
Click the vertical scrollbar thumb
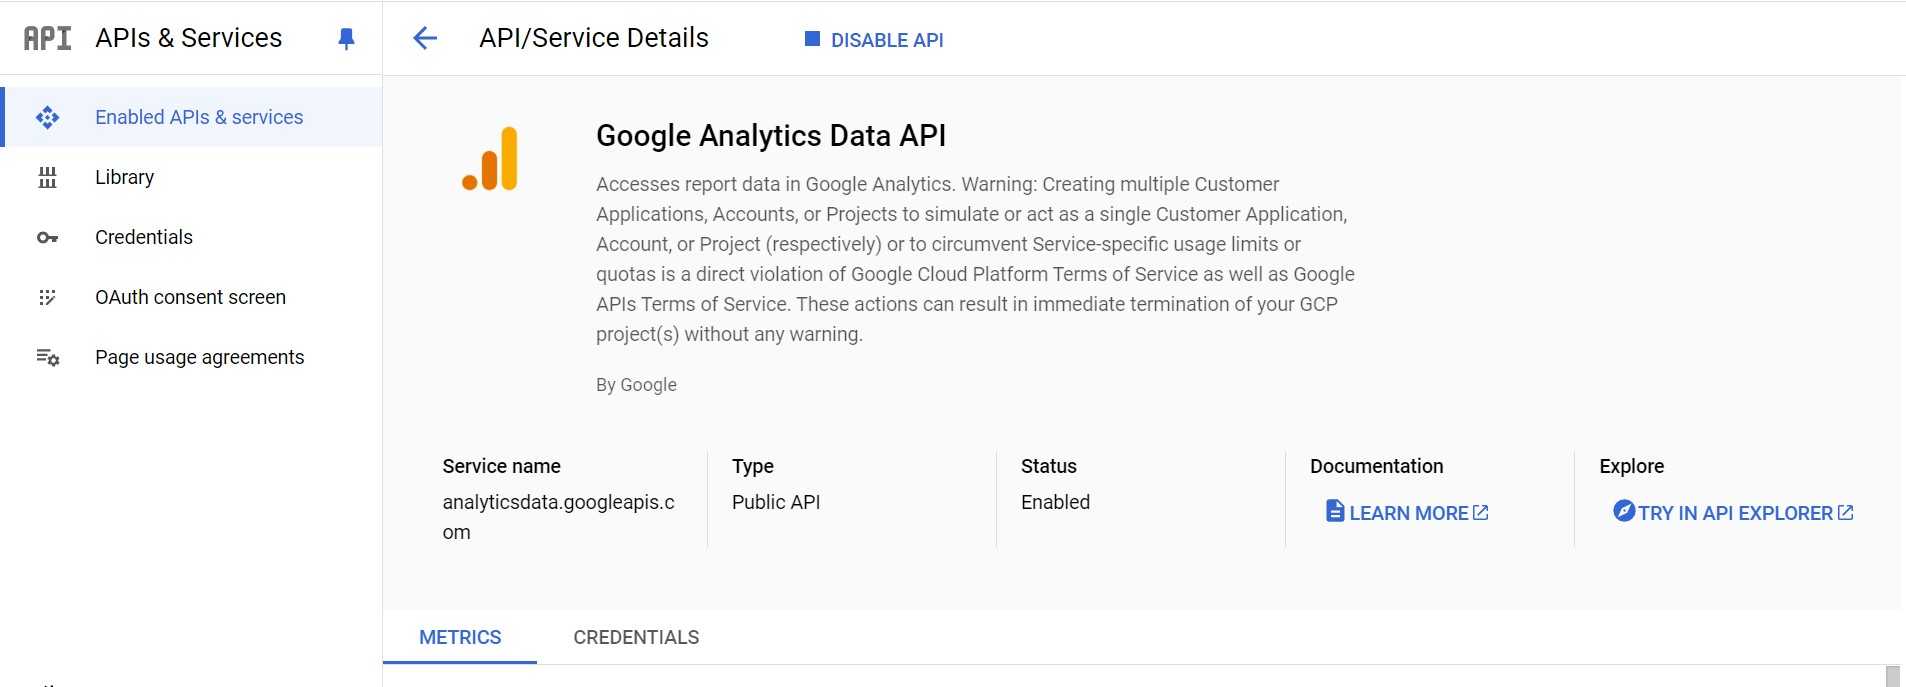pyautogui.click(x=1892, y=676)
